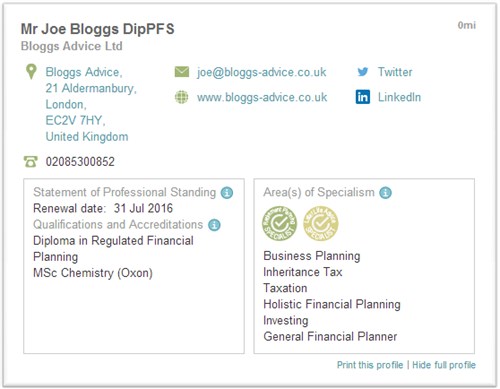This screenshot has height=389, width=500.
Task: Click the blue Twitter bird icon
Action: [x=363, y=72]
